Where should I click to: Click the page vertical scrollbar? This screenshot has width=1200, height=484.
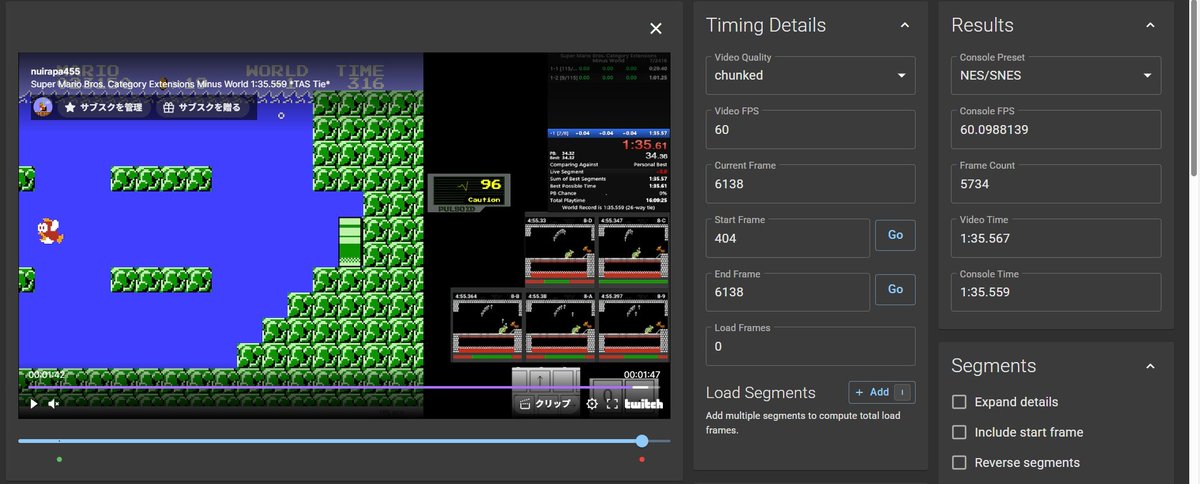click(x=1192, y=90)
